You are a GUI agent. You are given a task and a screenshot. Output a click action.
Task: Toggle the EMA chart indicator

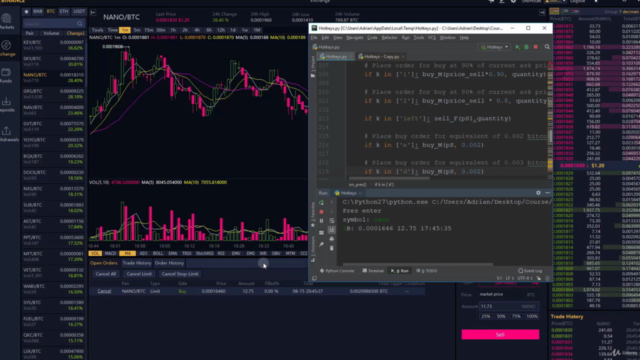click(x=173, y=253)
